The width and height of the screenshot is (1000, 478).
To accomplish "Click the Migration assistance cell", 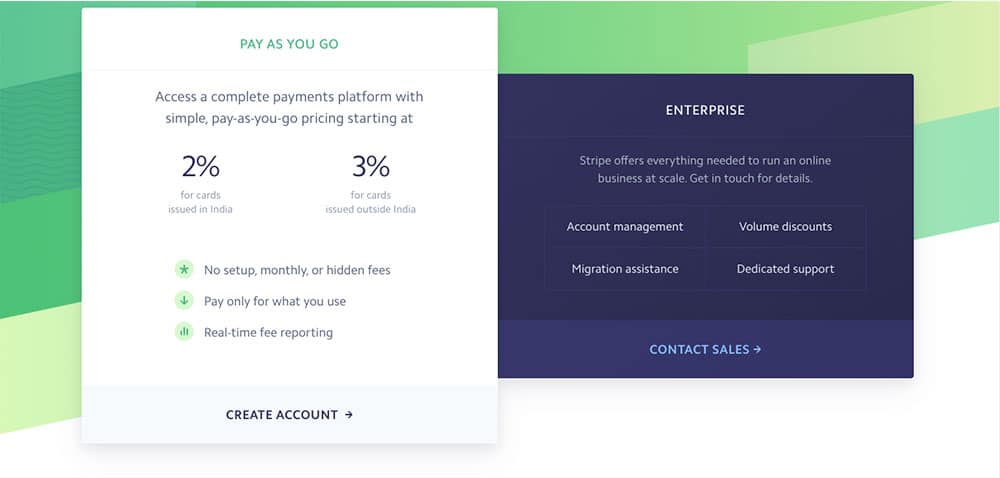I will [x=625, y=269].
